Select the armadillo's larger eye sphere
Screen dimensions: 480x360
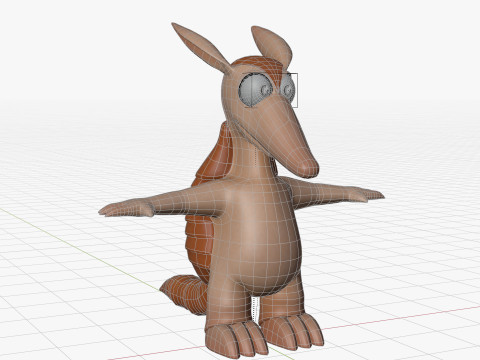point(255,89)
